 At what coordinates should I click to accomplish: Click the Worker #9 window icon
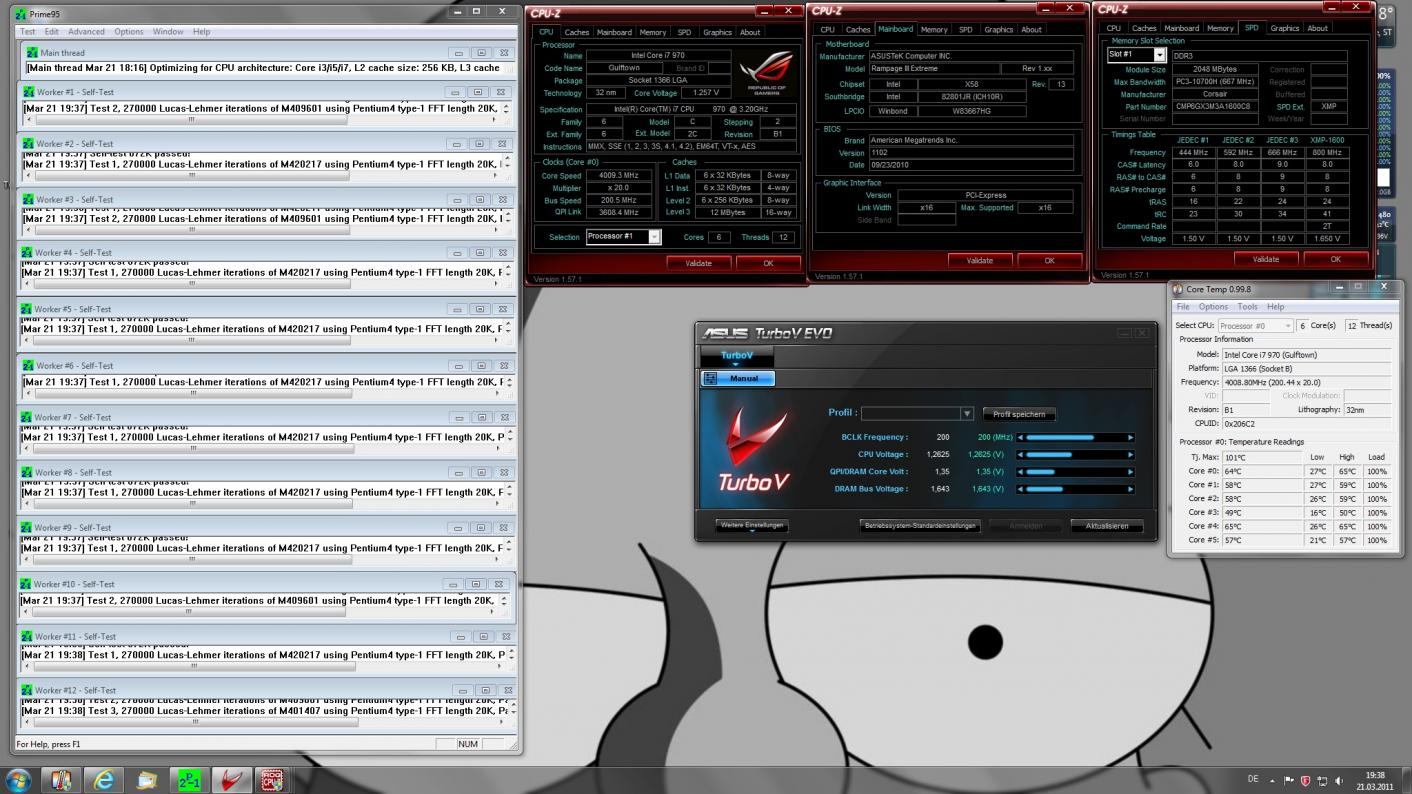coord(27,527)
